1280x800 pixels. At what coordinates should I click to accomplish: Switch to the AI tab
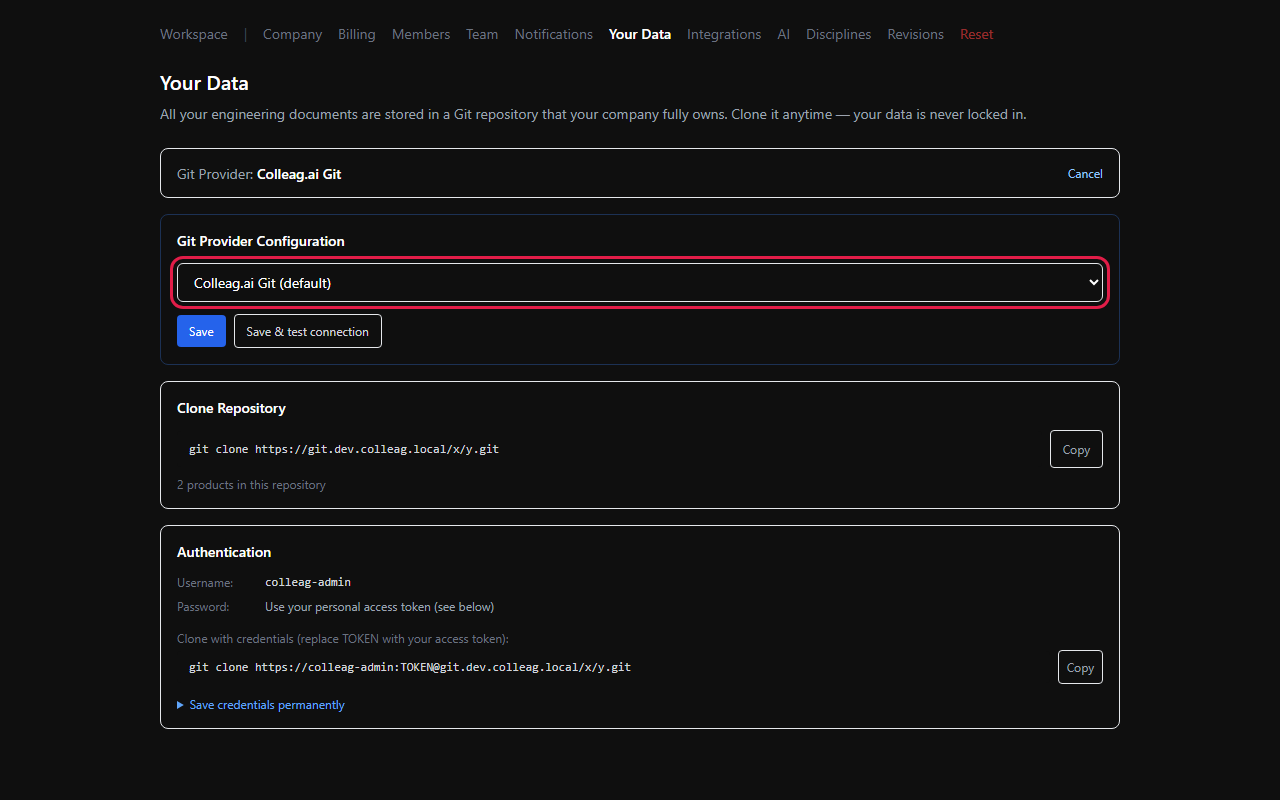[784, 34]
